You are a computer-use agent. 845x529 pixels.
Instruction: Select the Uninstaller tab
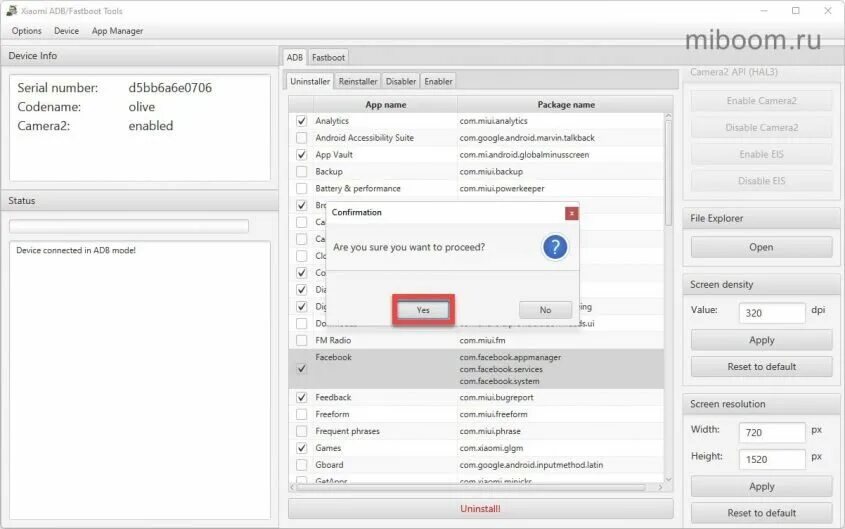(310, 81)
